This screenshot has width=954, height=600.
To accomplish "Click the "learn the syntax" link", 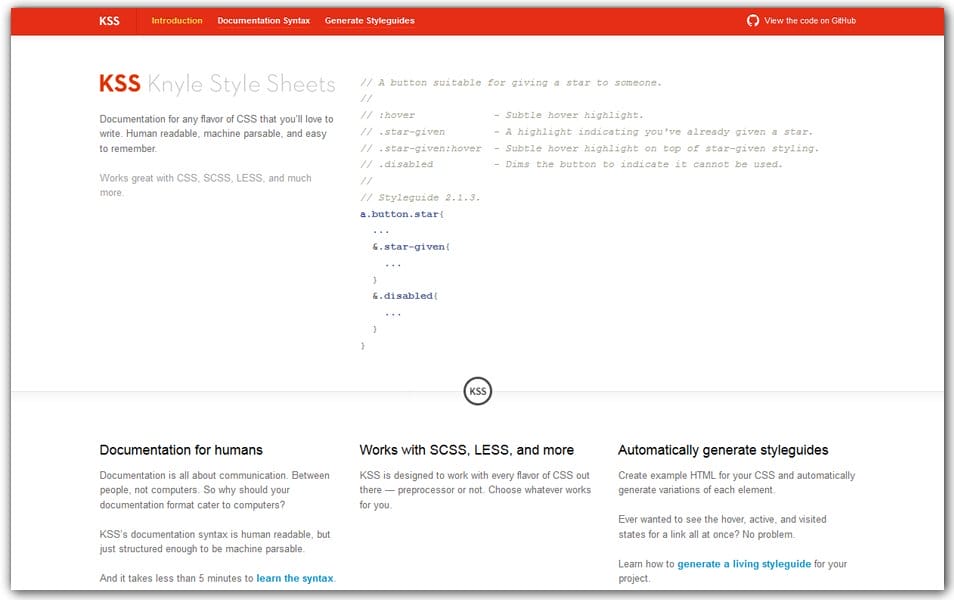I will [294, 578].
